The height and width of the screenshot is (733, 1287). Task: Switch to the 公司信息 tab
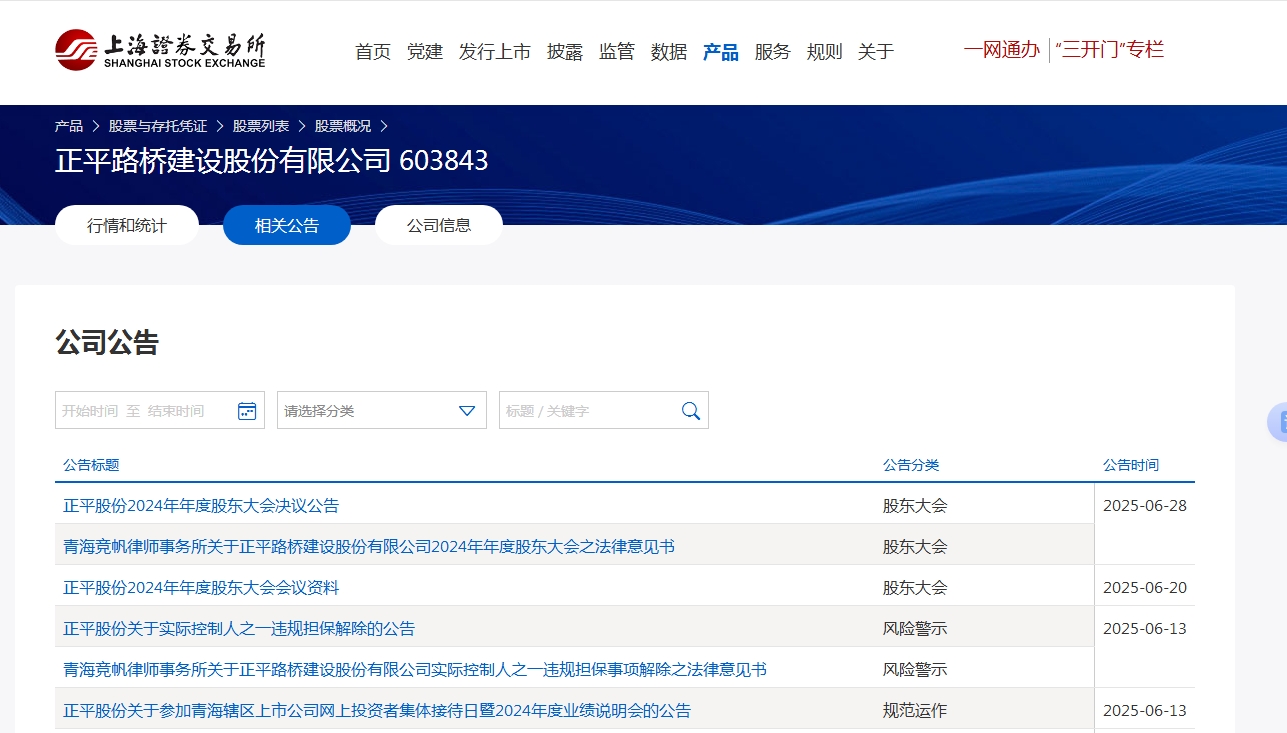point(439,225)
